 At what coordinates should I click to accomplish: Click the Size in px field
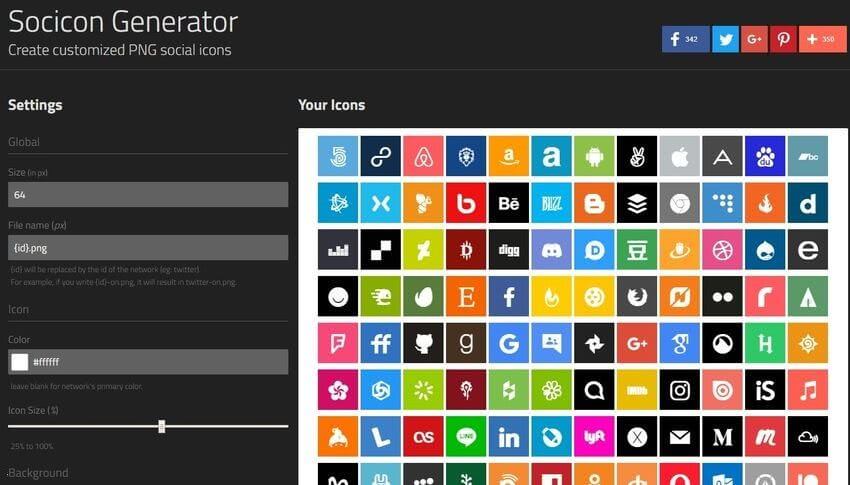148,195
